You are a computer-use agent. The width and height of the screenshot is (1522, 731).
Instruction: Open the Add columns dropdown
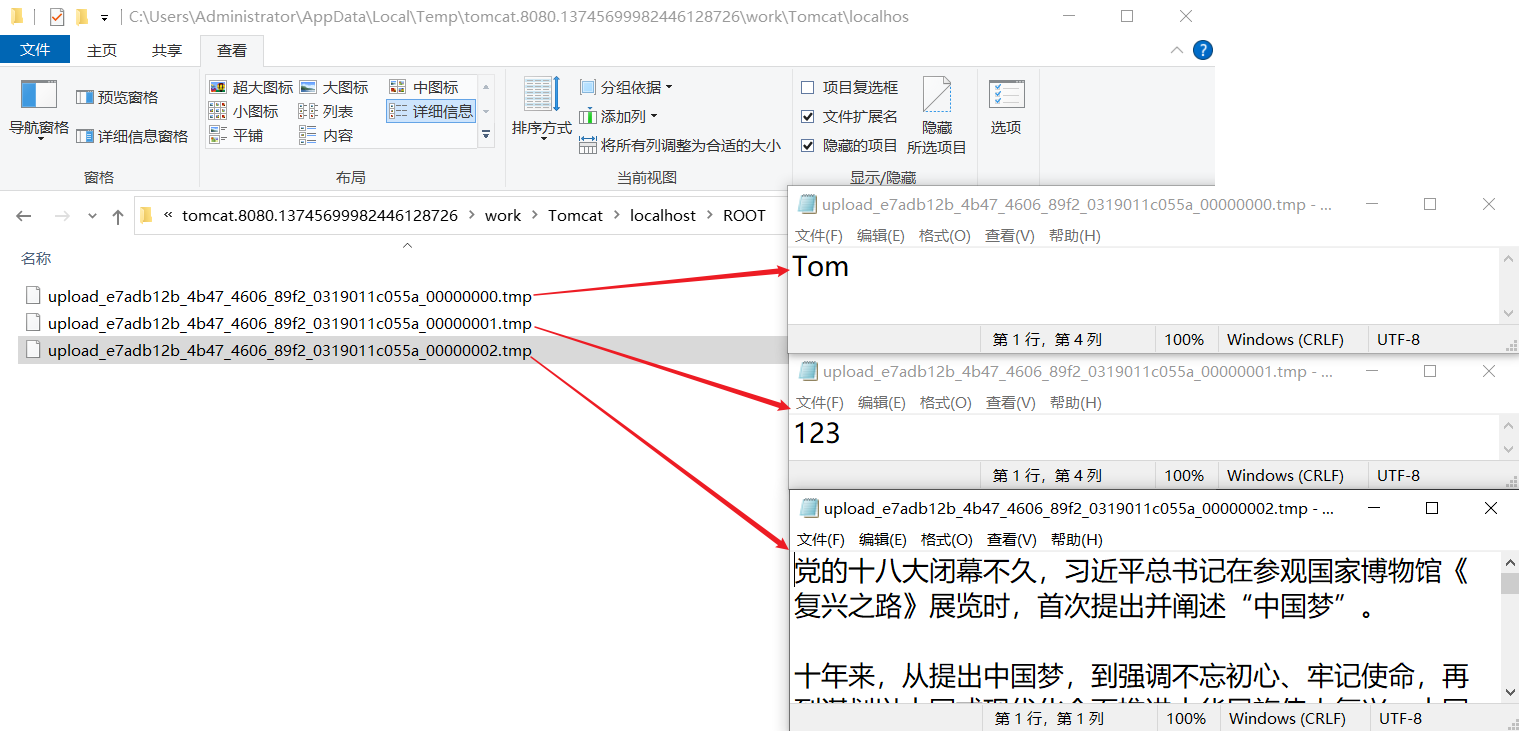[x=619, y=116]
